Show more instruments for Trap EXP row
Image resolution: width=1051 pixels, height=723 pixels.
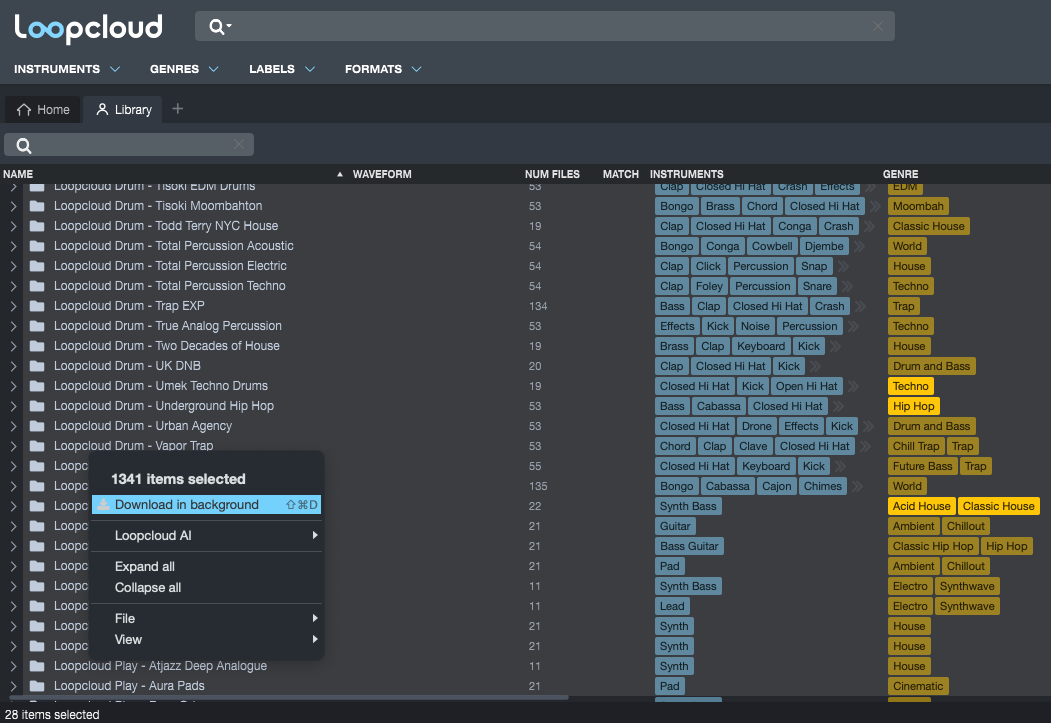860,306
